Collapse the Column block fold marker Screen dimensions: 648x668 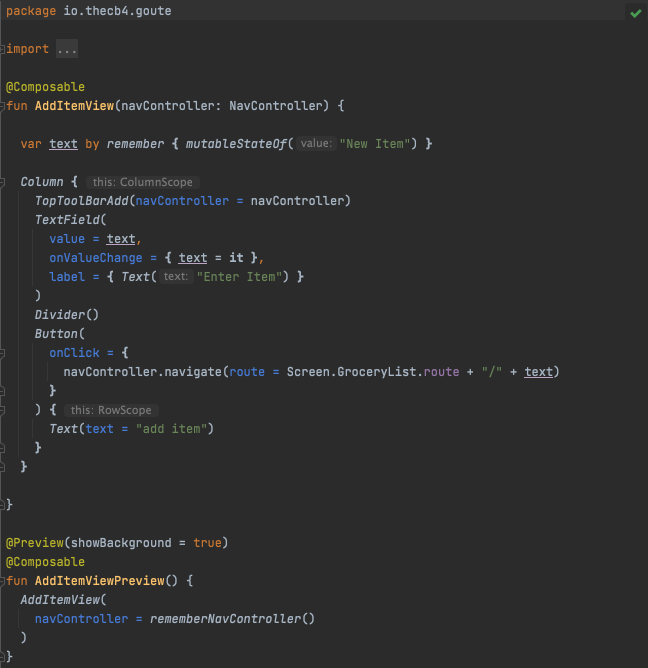click(x=2, y=182)
